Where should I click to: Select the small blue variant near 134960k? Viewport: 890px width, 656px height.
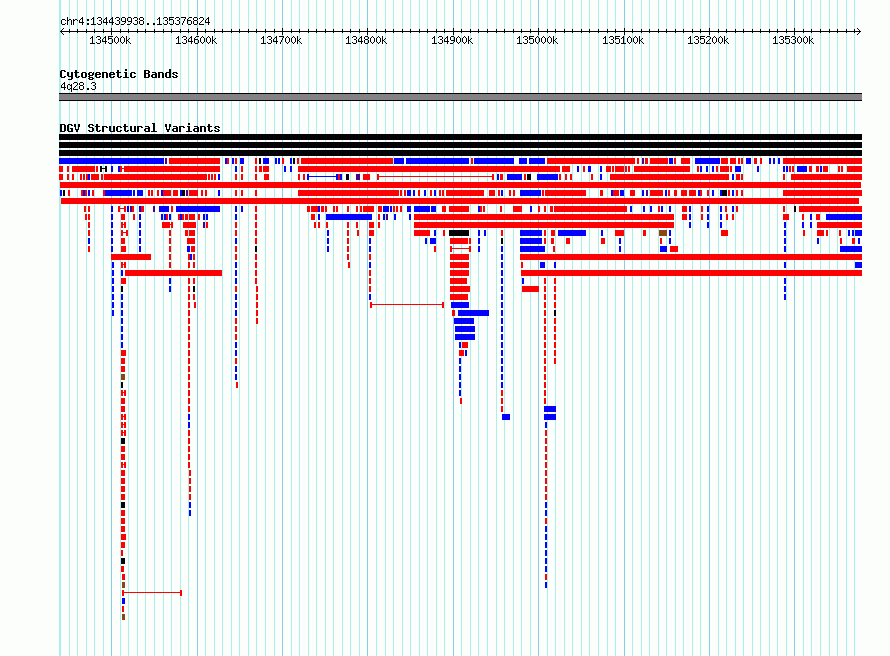(x=506, y=417)
